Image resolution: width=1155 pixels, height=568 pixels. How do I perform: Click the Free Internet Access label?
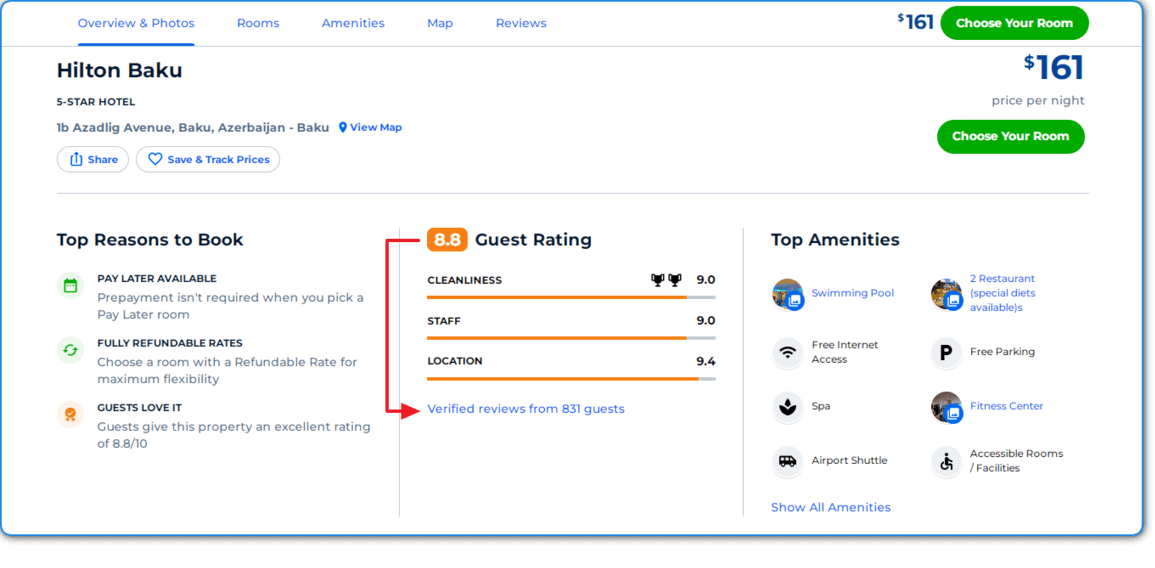coord(845,352)
